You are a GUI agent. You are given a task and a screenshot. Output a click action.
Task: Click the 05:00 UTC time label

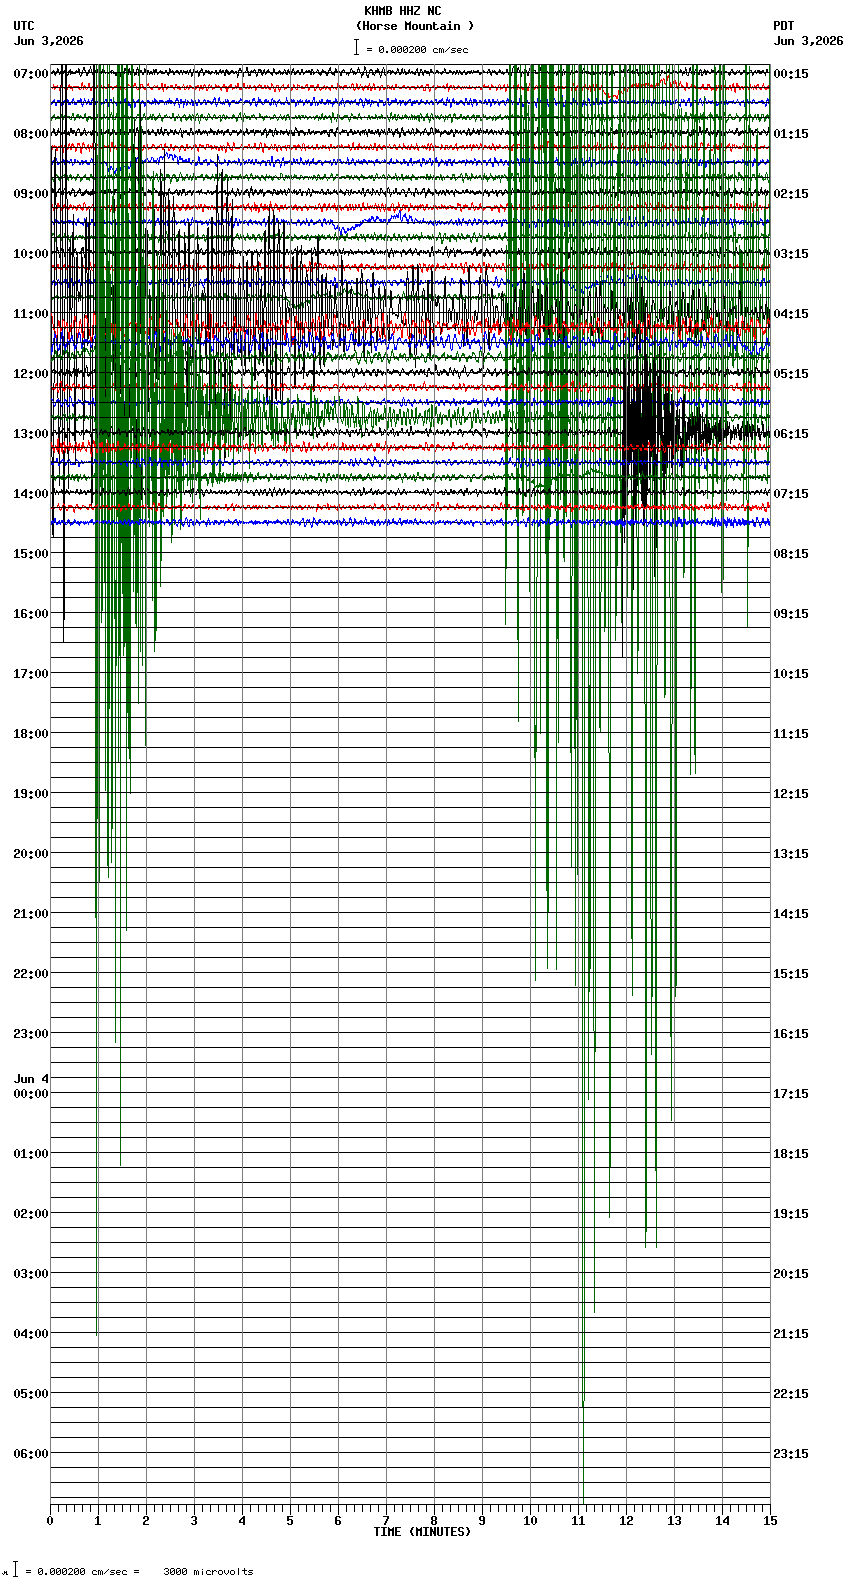pyautogui.click(x=31, y=1394)
